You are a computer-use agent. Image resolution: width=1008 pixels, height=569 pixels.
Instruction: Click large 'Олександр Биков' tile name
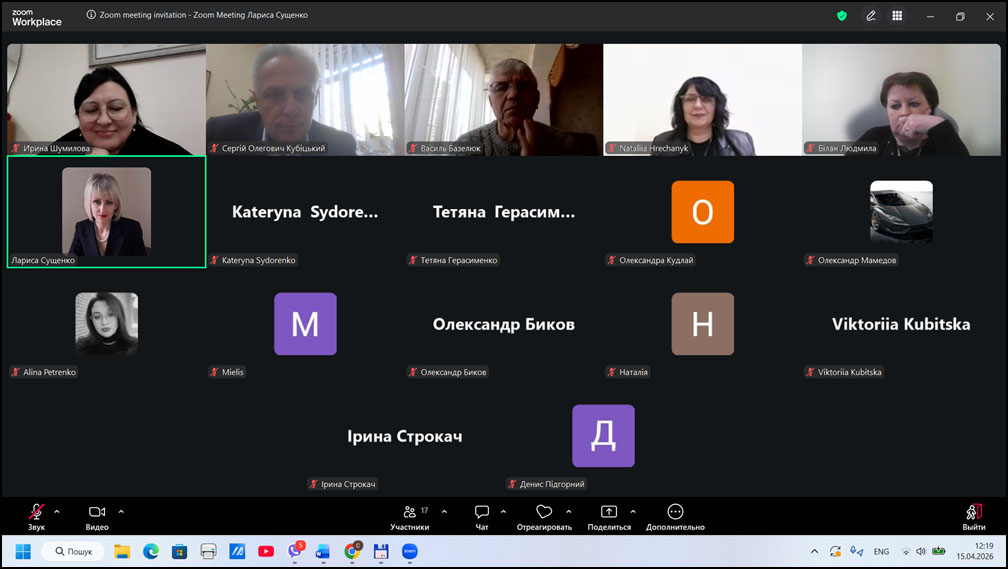pyautogui.click(x=503, y=324)
